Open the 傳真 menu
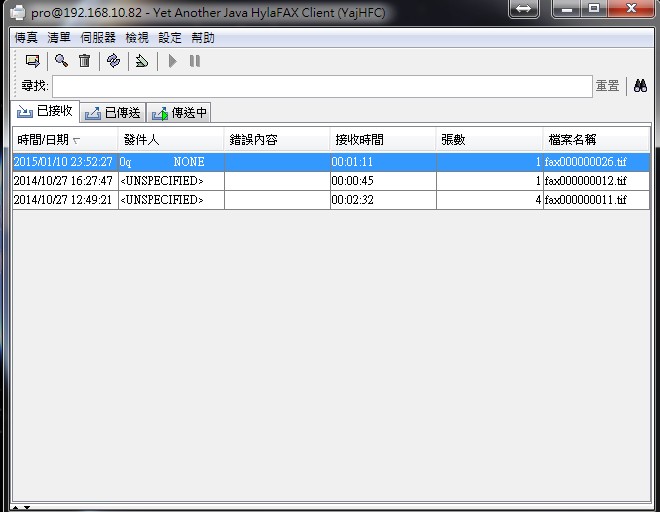This screenshot has height=512, width=660. (26, 38)
